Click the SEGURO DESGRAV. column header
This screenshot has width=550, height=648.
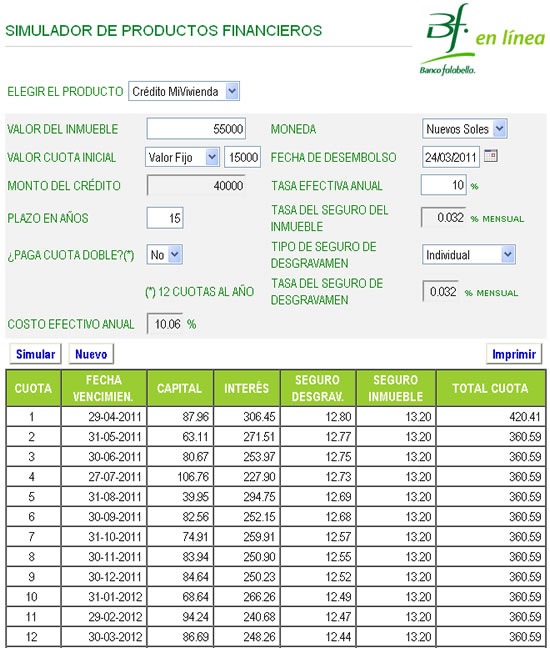tap(318, 388)
